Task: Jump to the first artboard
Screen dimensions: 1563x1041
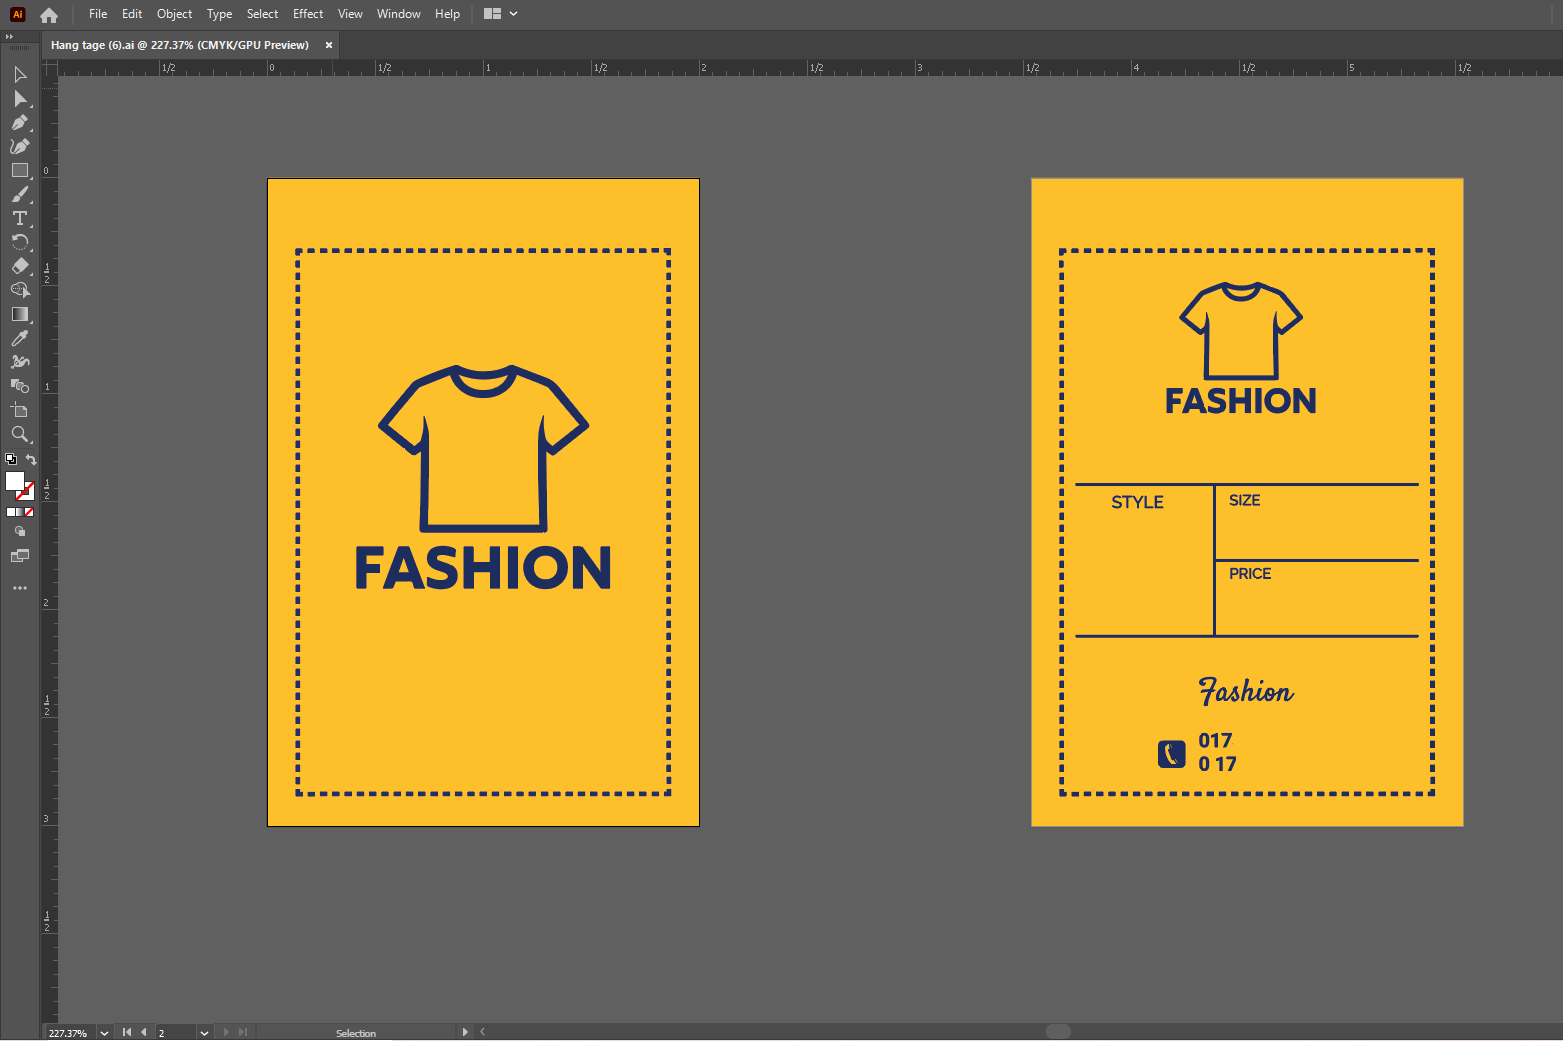Action: coord(127,1032)
